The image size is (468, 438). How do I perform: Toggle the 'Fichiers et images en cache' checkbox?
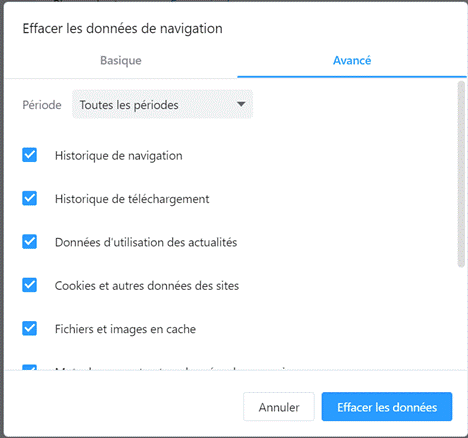point(30,329)
